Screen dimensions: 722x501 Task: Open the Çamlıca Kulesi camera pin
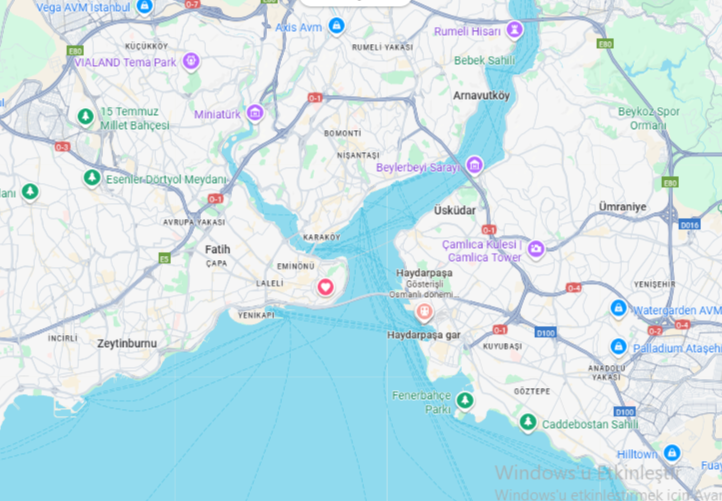(x=536, y=250)
